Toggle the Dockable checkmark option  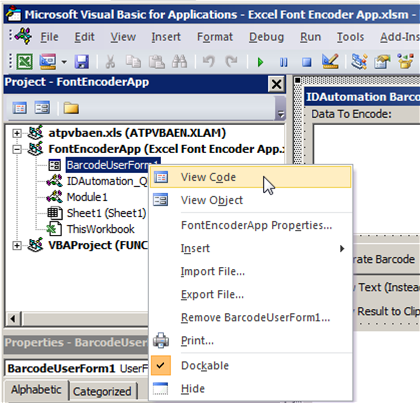click(x=251, y=365)
